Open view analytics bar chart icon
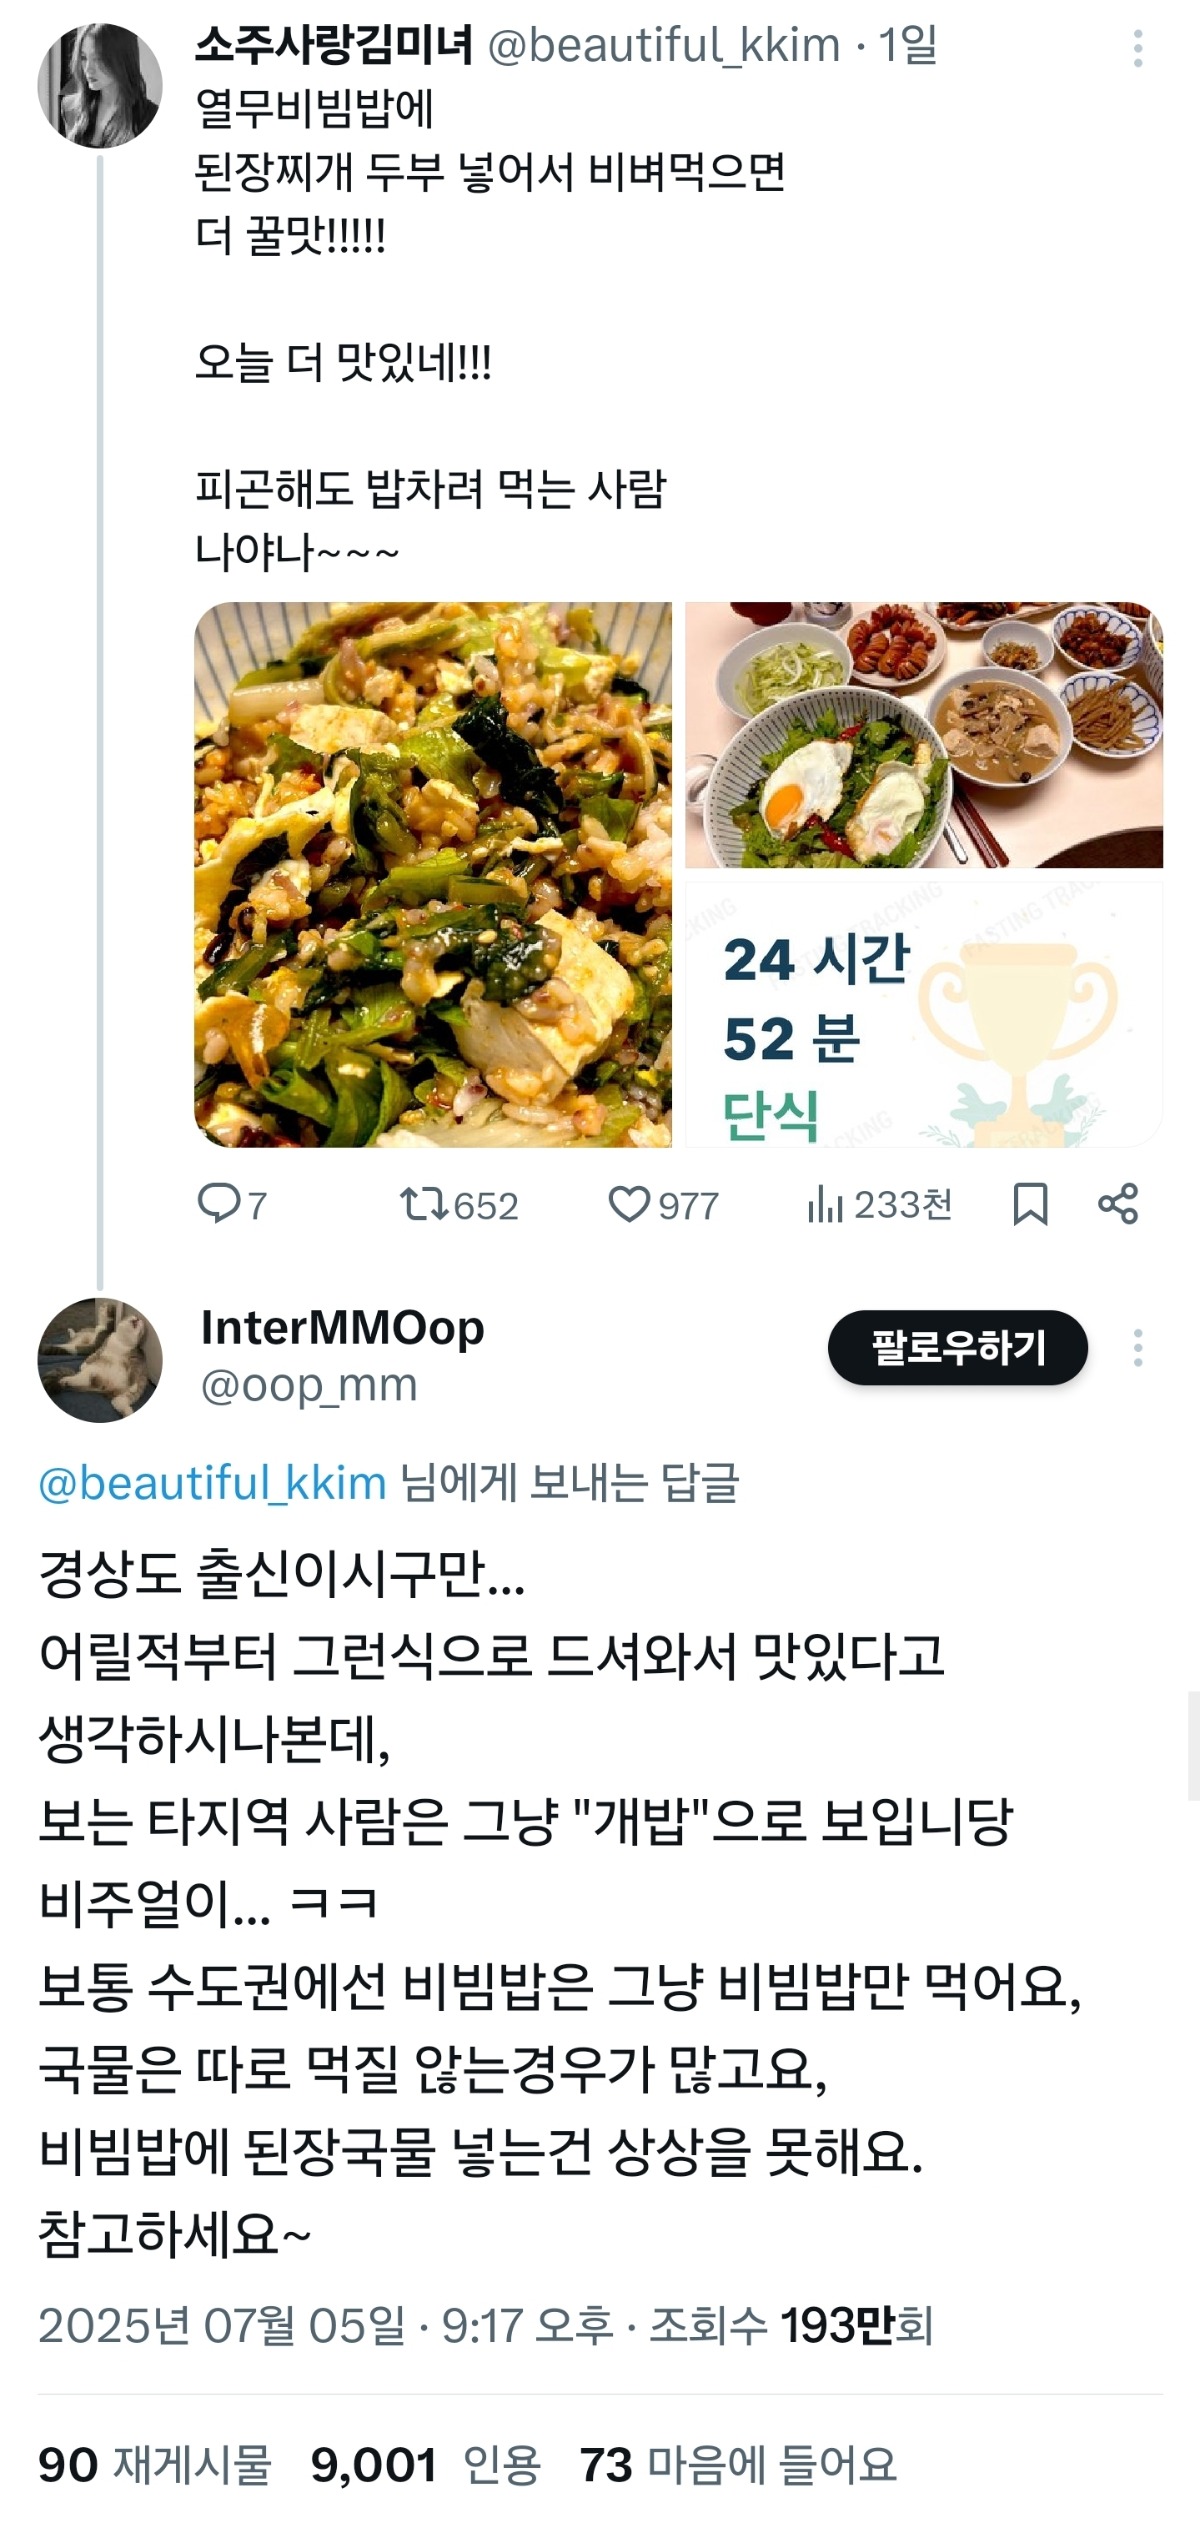Image resolution: width=1200 pixels, height=2528 pixels. click(x=825, y=1205)
